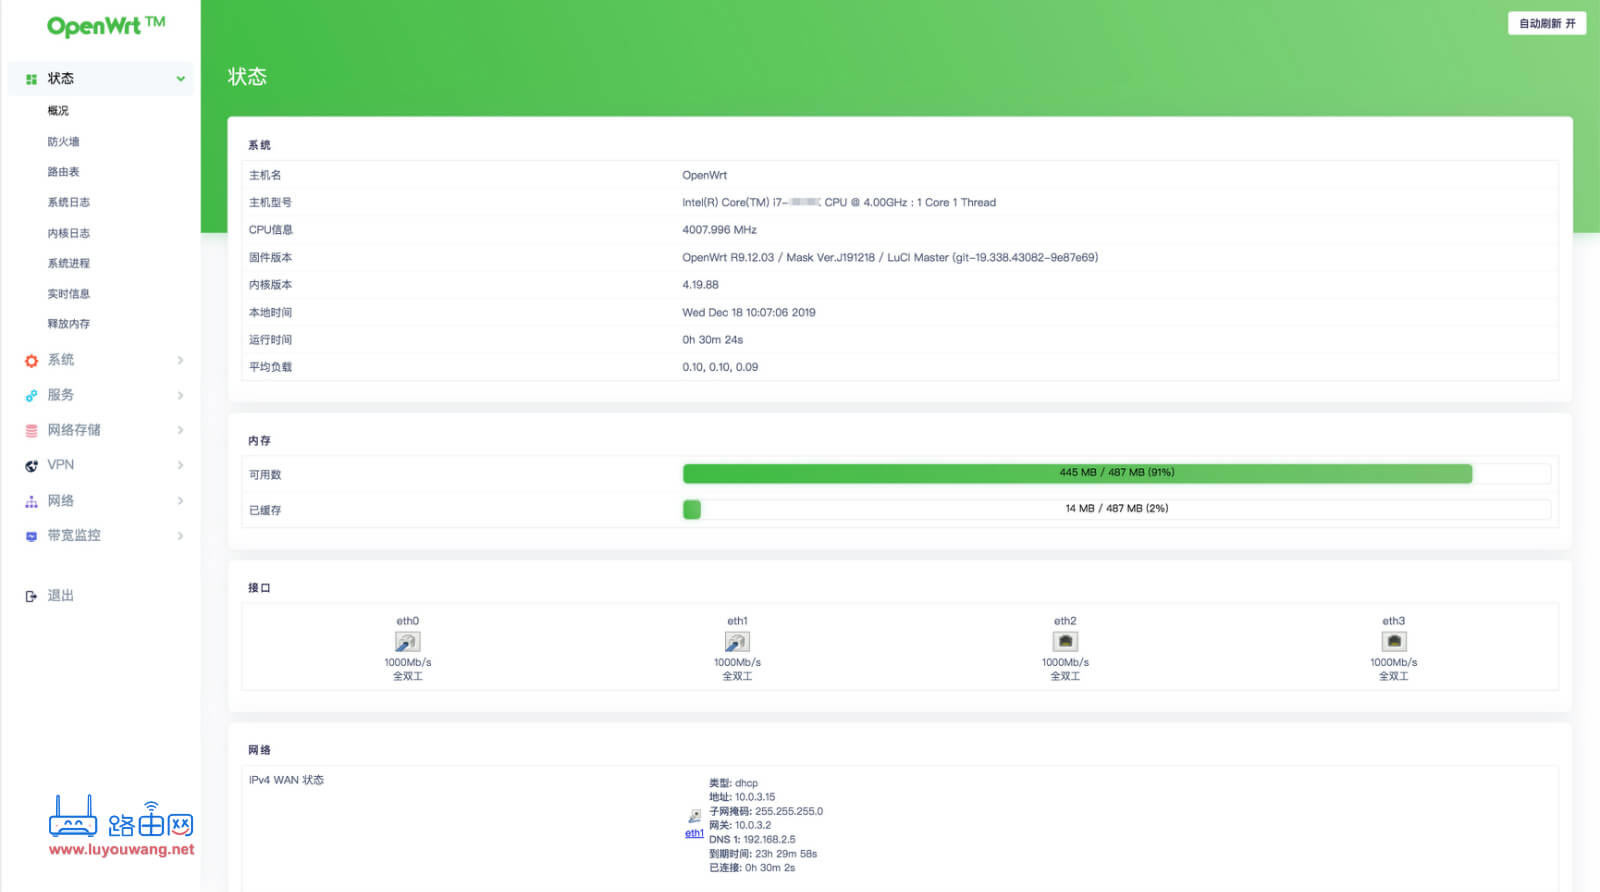Click the eth1 port status icon
Screen dimensions: 1600x892
click(x=737, y=642)
